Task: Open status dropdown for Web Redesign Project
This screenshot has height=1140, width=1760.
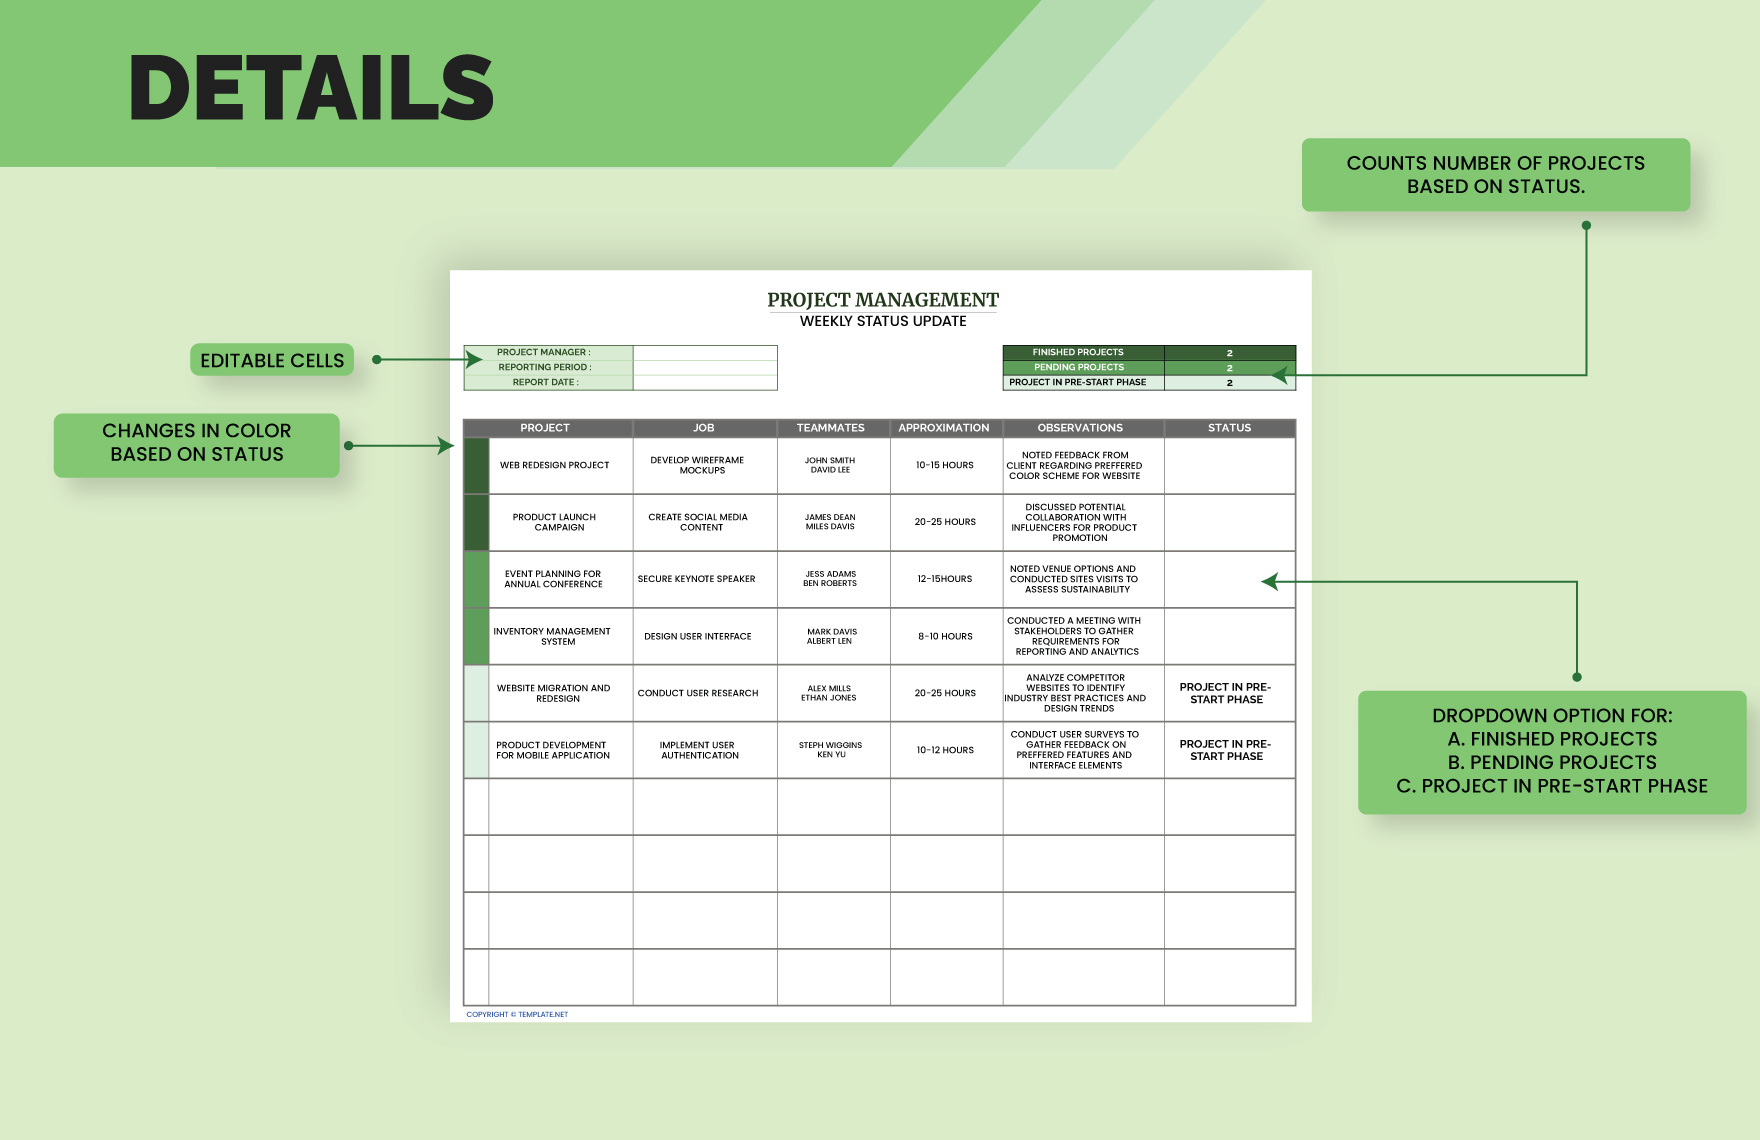Action: coord(1230,466)
